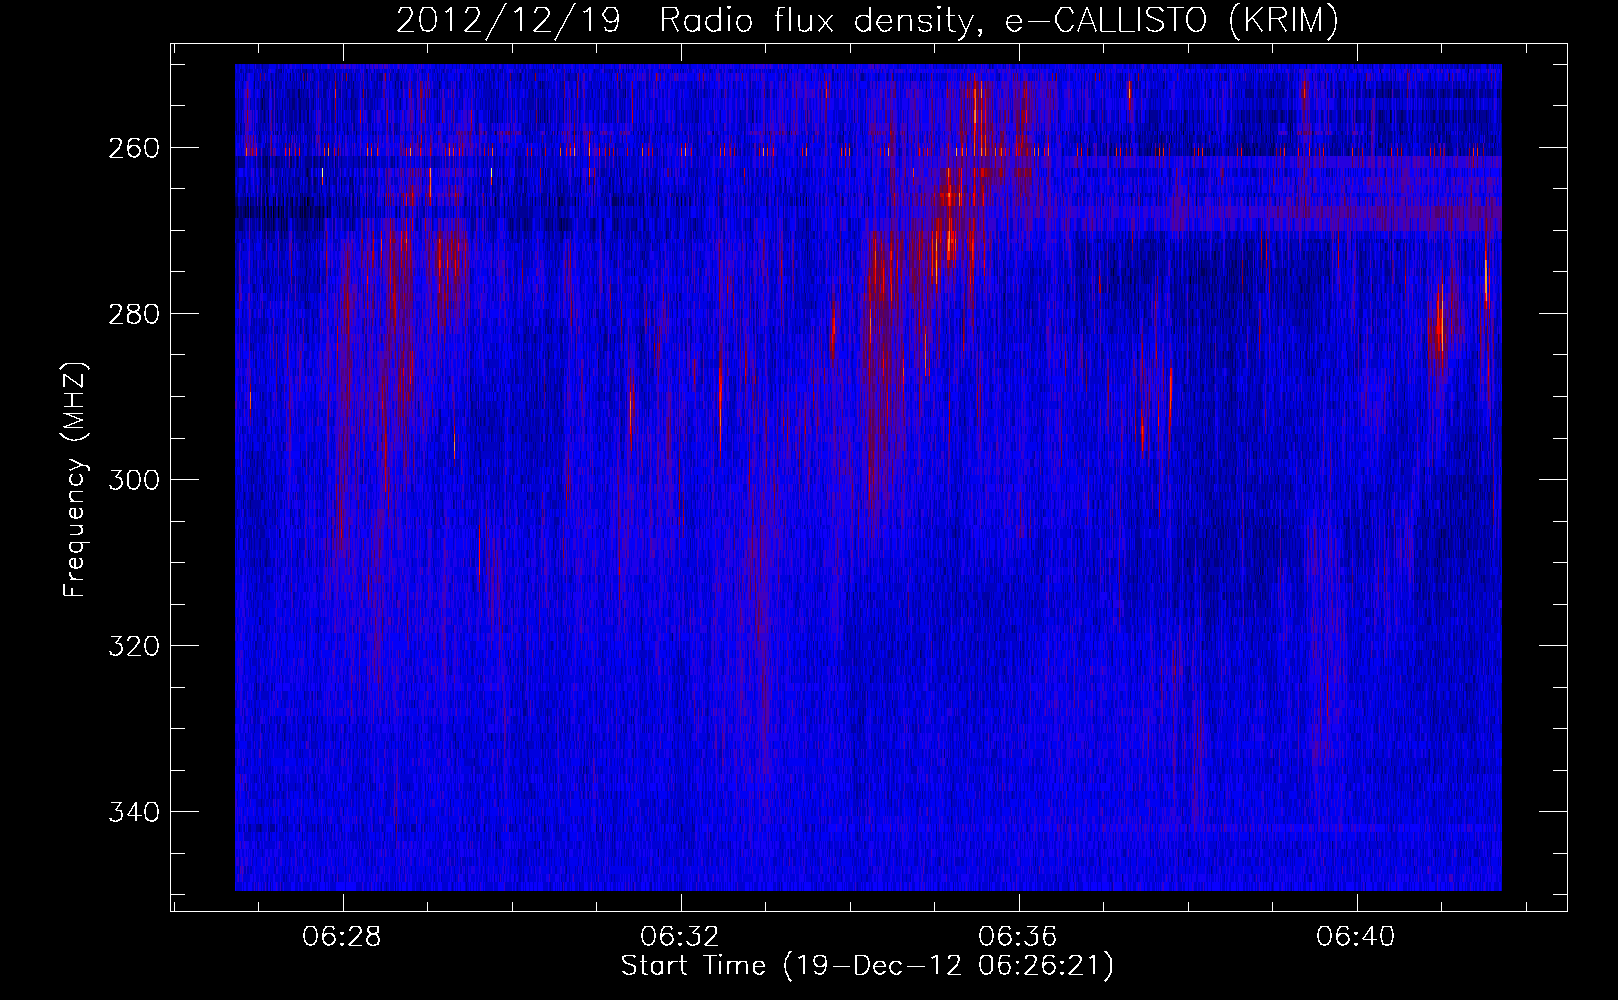1618x1000 pixels.
Task: Click the plot title 2012/12/19 Radio flux density
Action: 868,21
